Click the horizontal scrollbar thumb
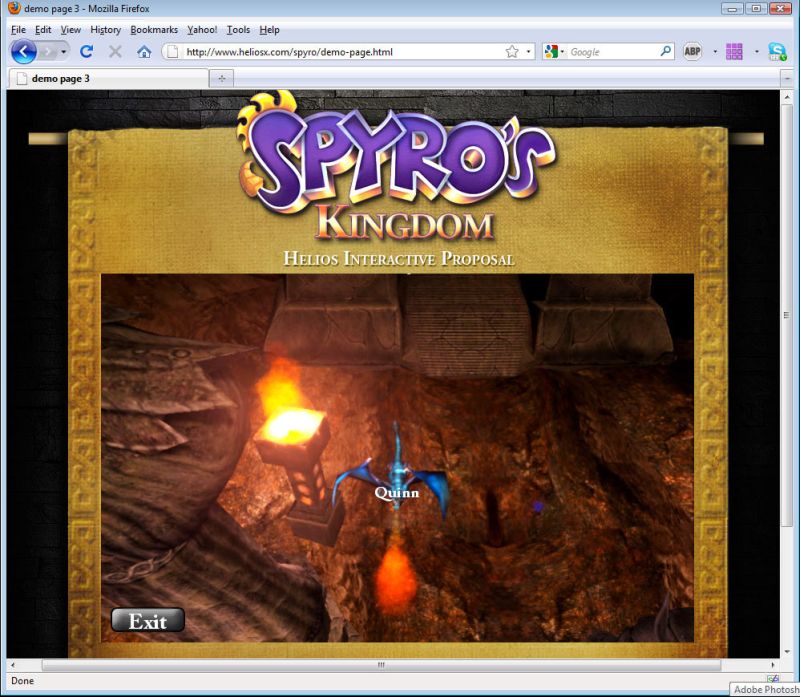Viewport: 800px width, 697px height. pyautogui.click(x=381, y=665)
